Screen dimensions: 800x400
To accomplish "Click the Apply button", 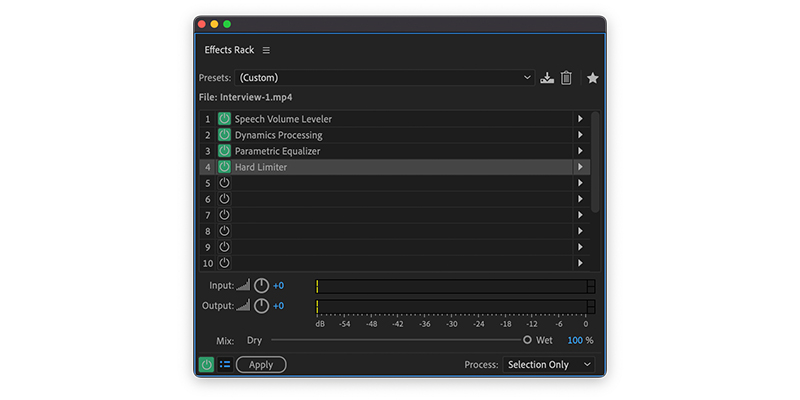I will pyautogui.click(x=261, y=365).
